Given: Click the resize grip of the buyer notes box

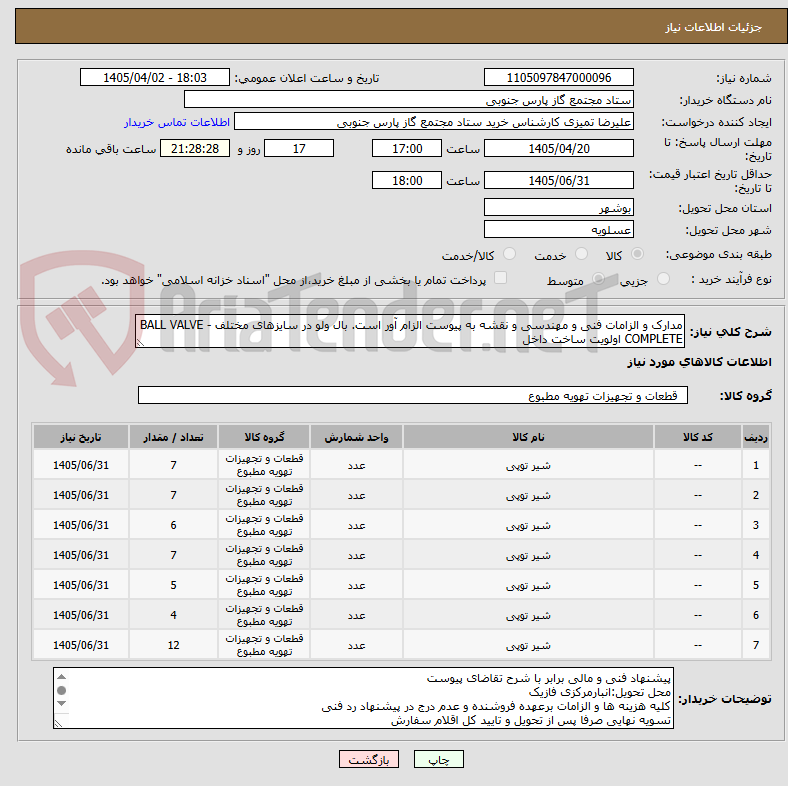Looking at the screenshot, I should point(58,724).
